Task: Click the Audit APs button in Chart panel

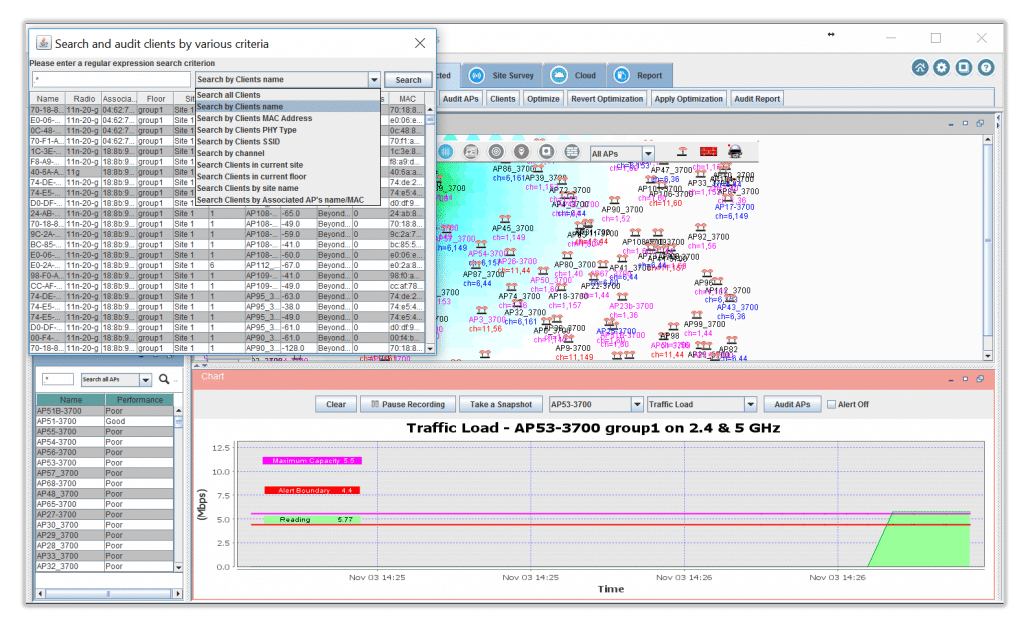Action: click(x=792, y=405)
